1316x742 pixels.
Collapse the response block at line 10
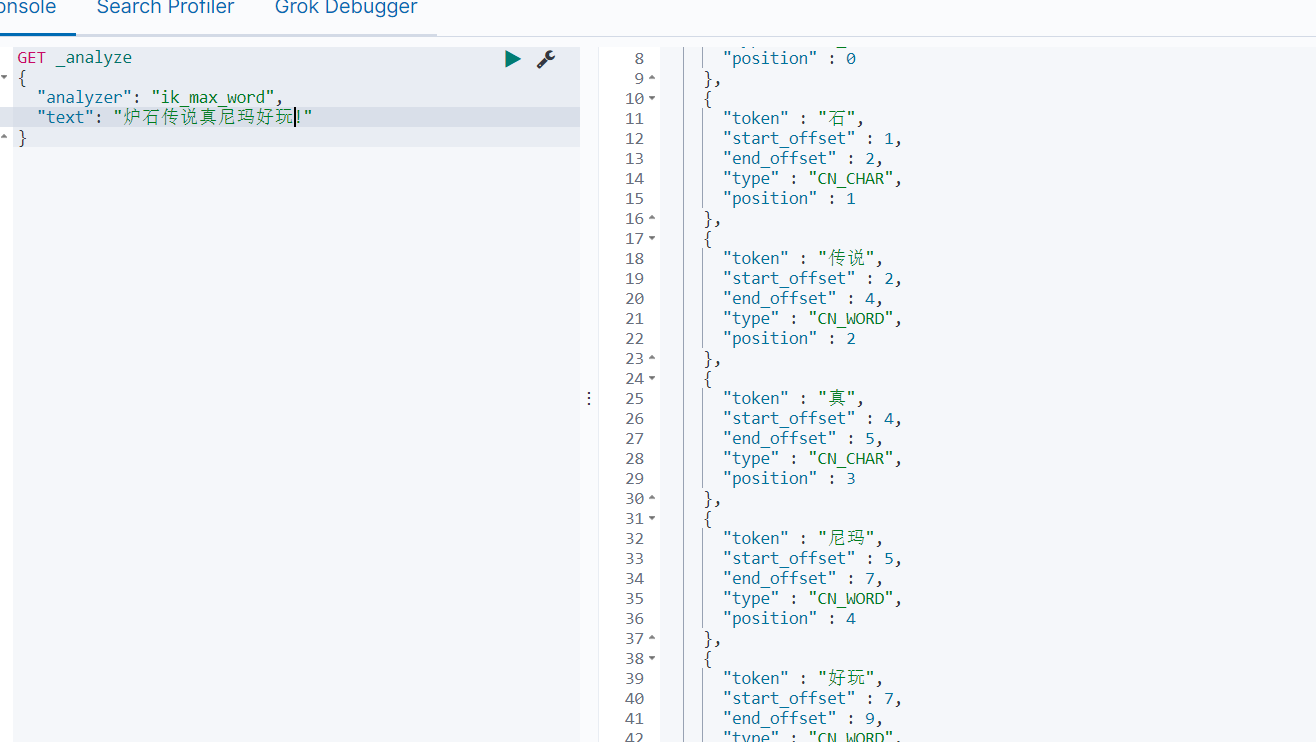pos(652,98)
